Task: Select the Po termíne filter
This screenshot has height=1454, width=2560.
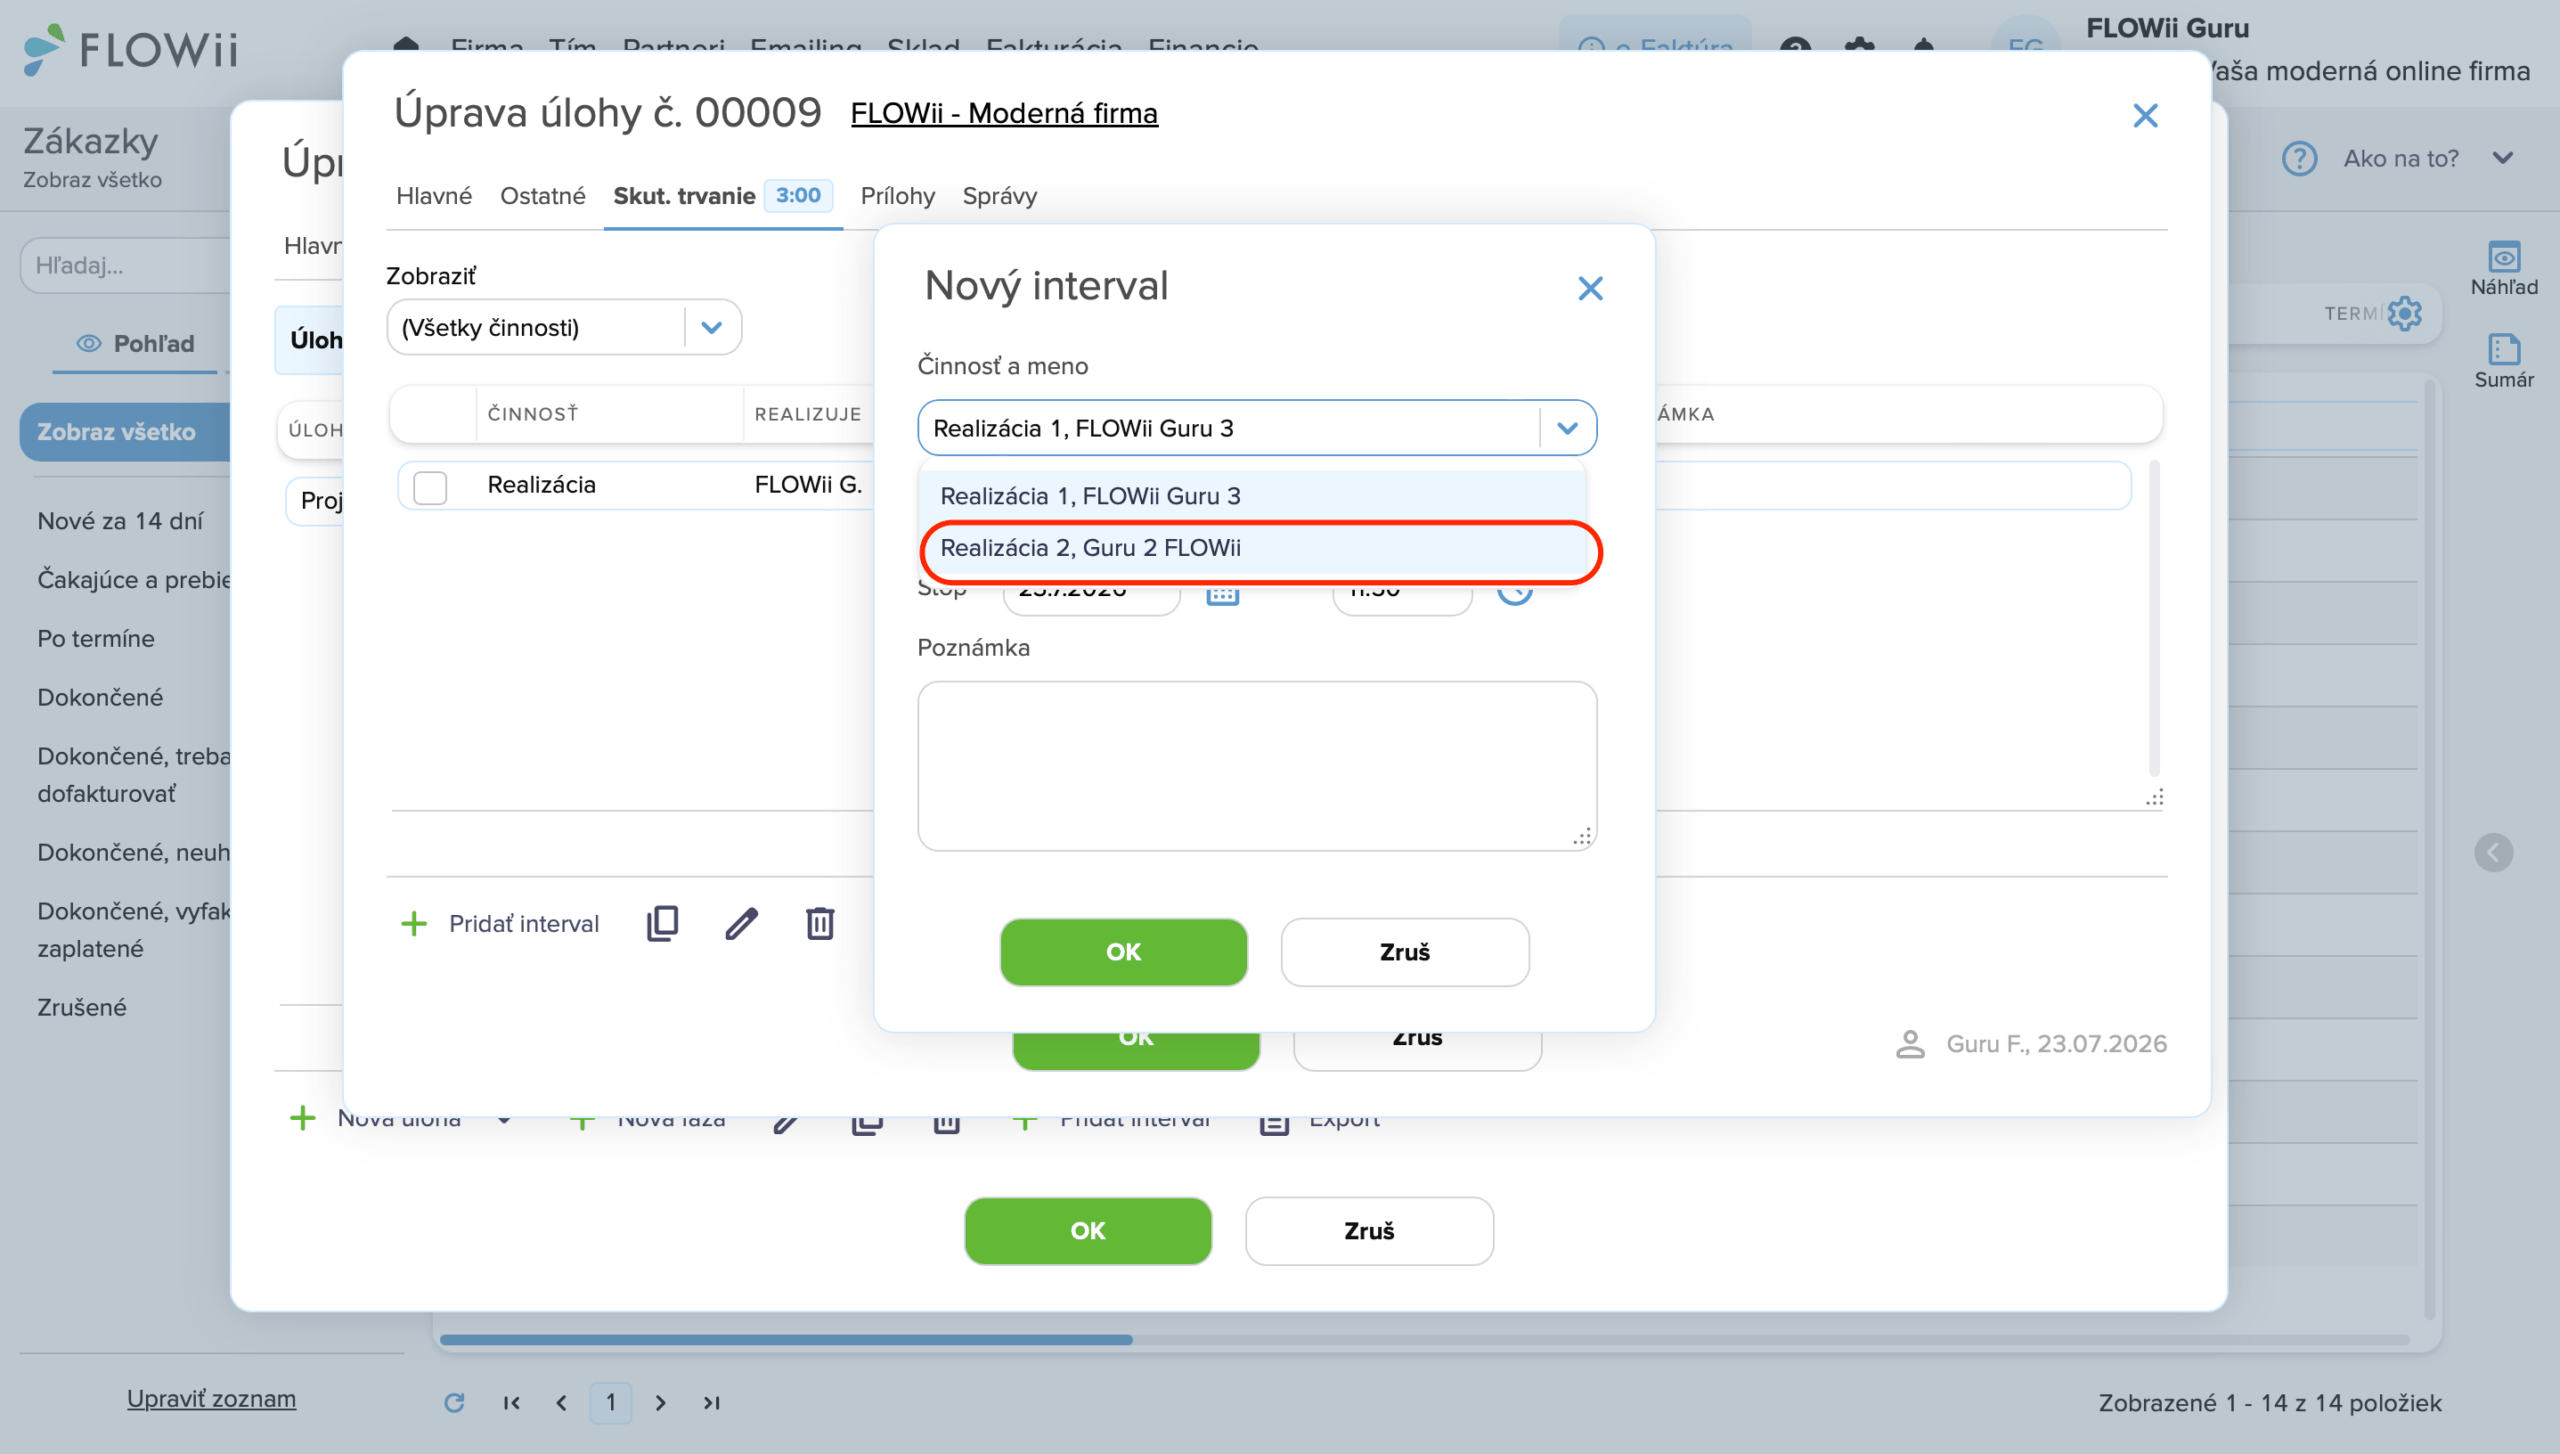Action: tap(96, 639)
